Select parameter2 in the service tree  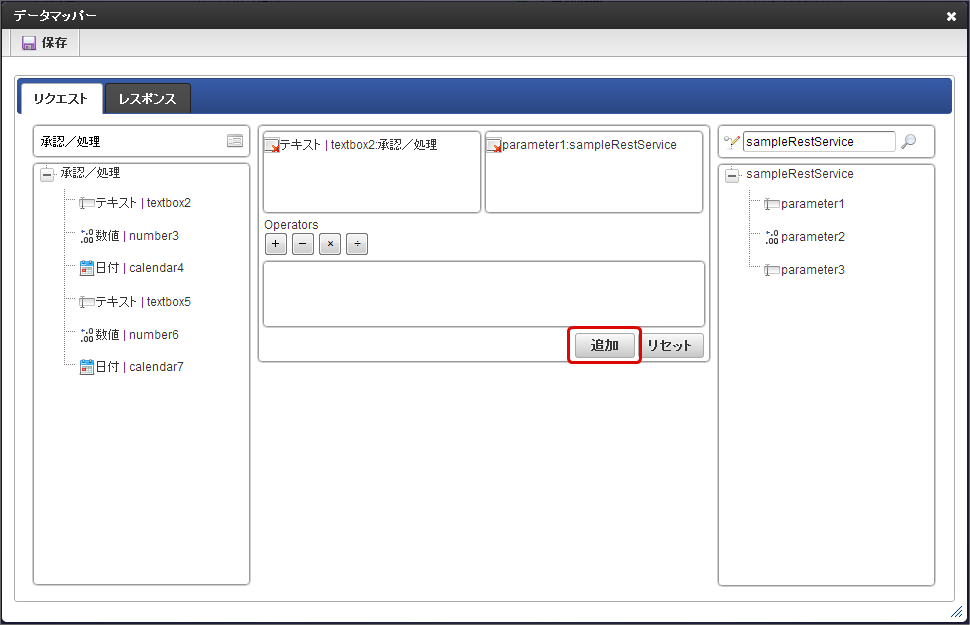coord(812,237)
